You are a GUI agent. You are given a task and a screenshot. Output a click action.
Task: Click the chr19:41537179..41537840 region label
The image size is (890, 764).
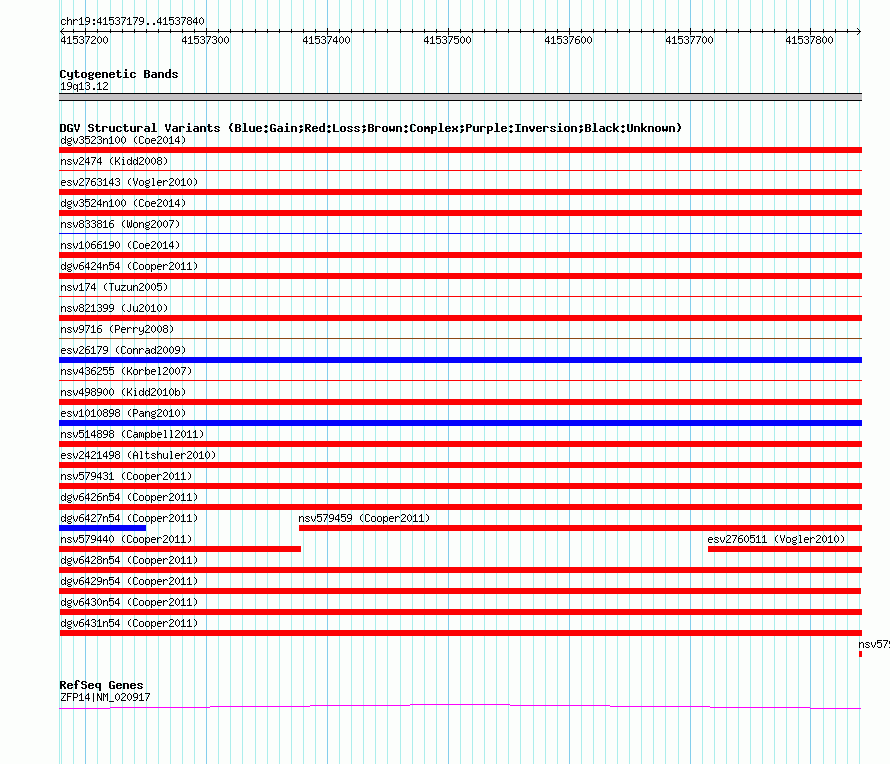point(132,21)
